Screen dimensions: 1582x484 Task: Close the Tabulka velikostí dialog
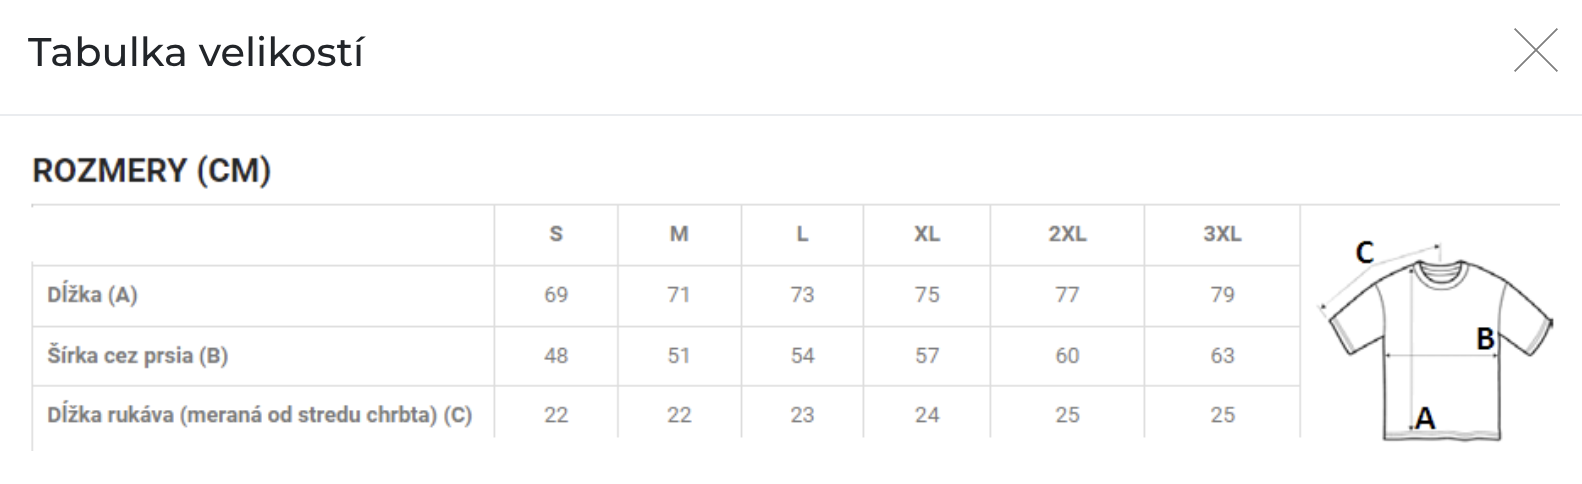point(1535,51)
